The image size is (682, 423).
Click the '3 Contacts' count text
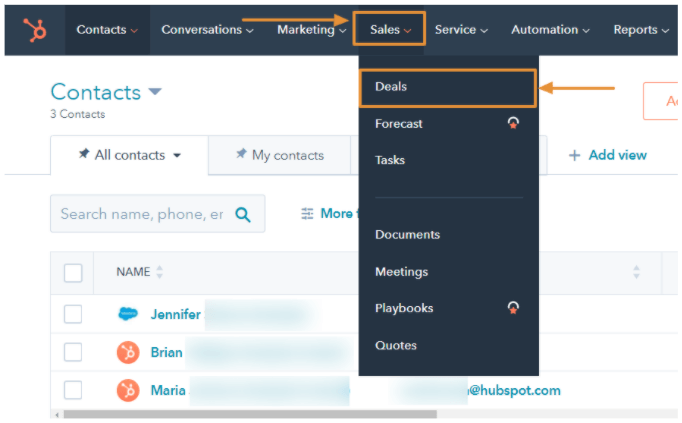[x=77, y=114]
